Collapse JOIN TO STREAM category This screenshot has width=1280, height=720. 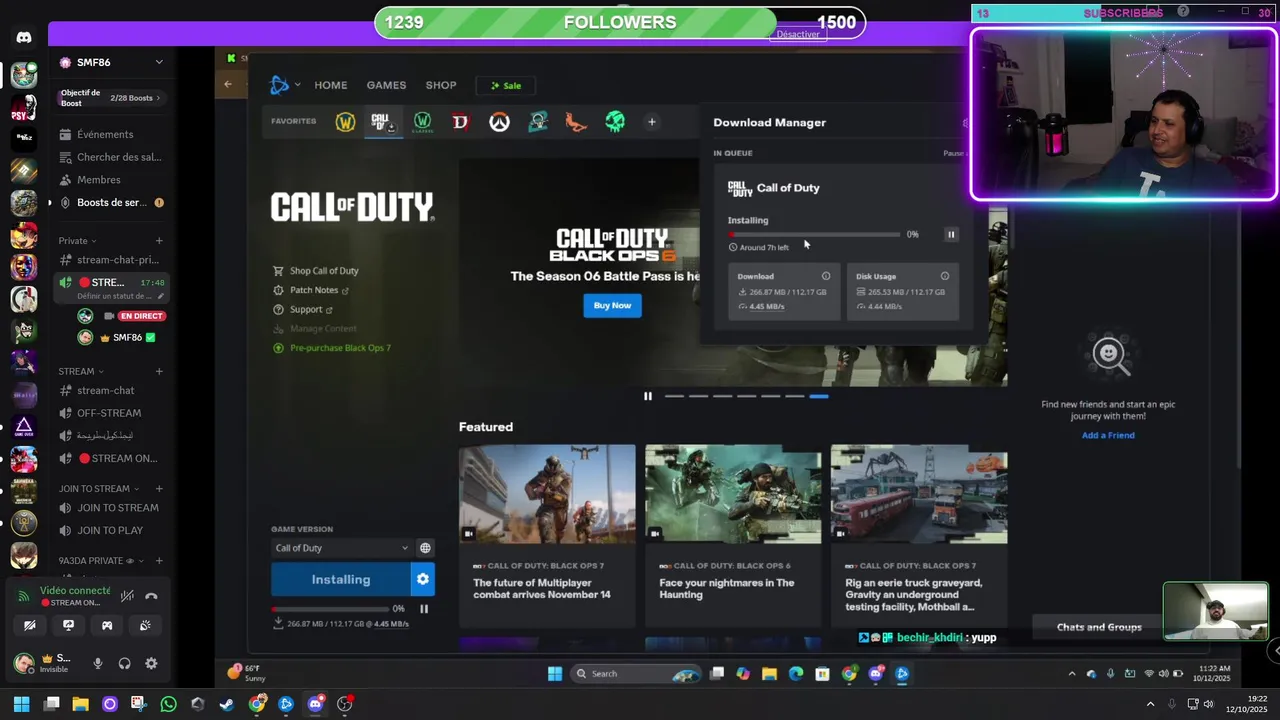pos(99,489)
